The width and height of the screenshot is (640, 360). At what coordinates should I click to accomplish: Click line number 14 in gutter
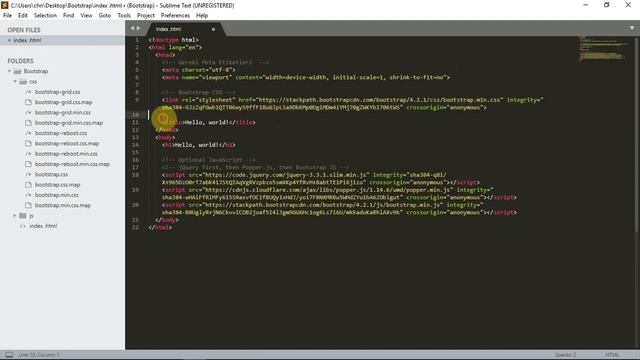click(x=136, y=145)
